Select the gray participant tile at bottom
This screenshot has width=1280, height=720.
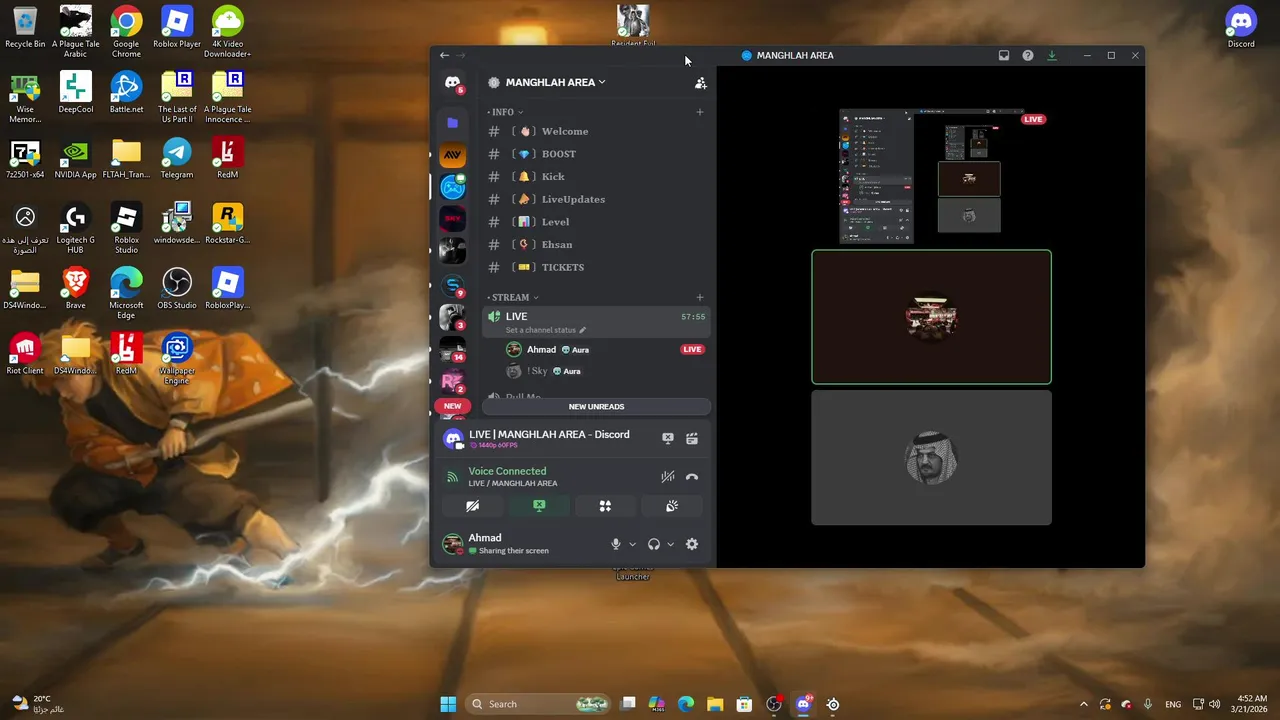(931, 457)
